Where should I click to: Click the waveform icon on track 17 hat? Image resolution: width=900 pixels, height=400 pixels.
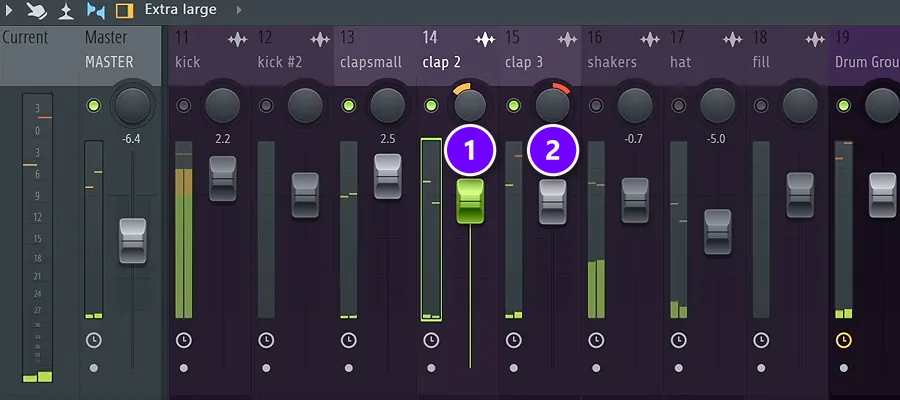pos(732,40)
